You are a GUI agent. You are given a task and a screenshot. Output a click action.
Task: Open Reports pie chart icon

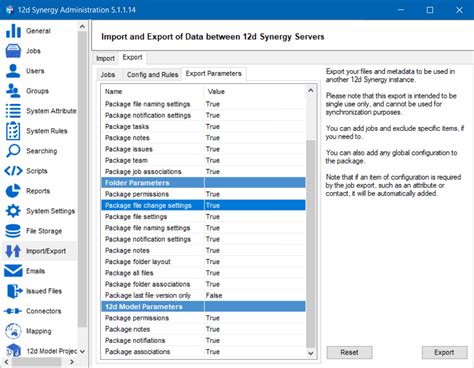(13, 191)
